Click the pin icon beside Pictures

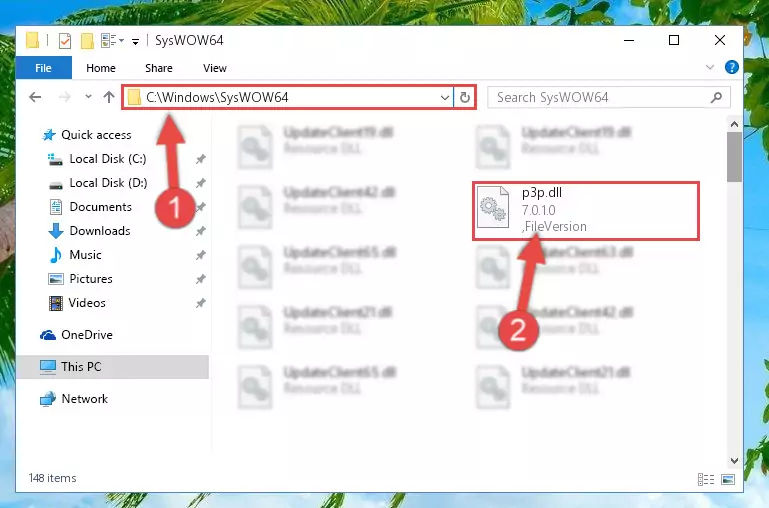click(200, 279)
